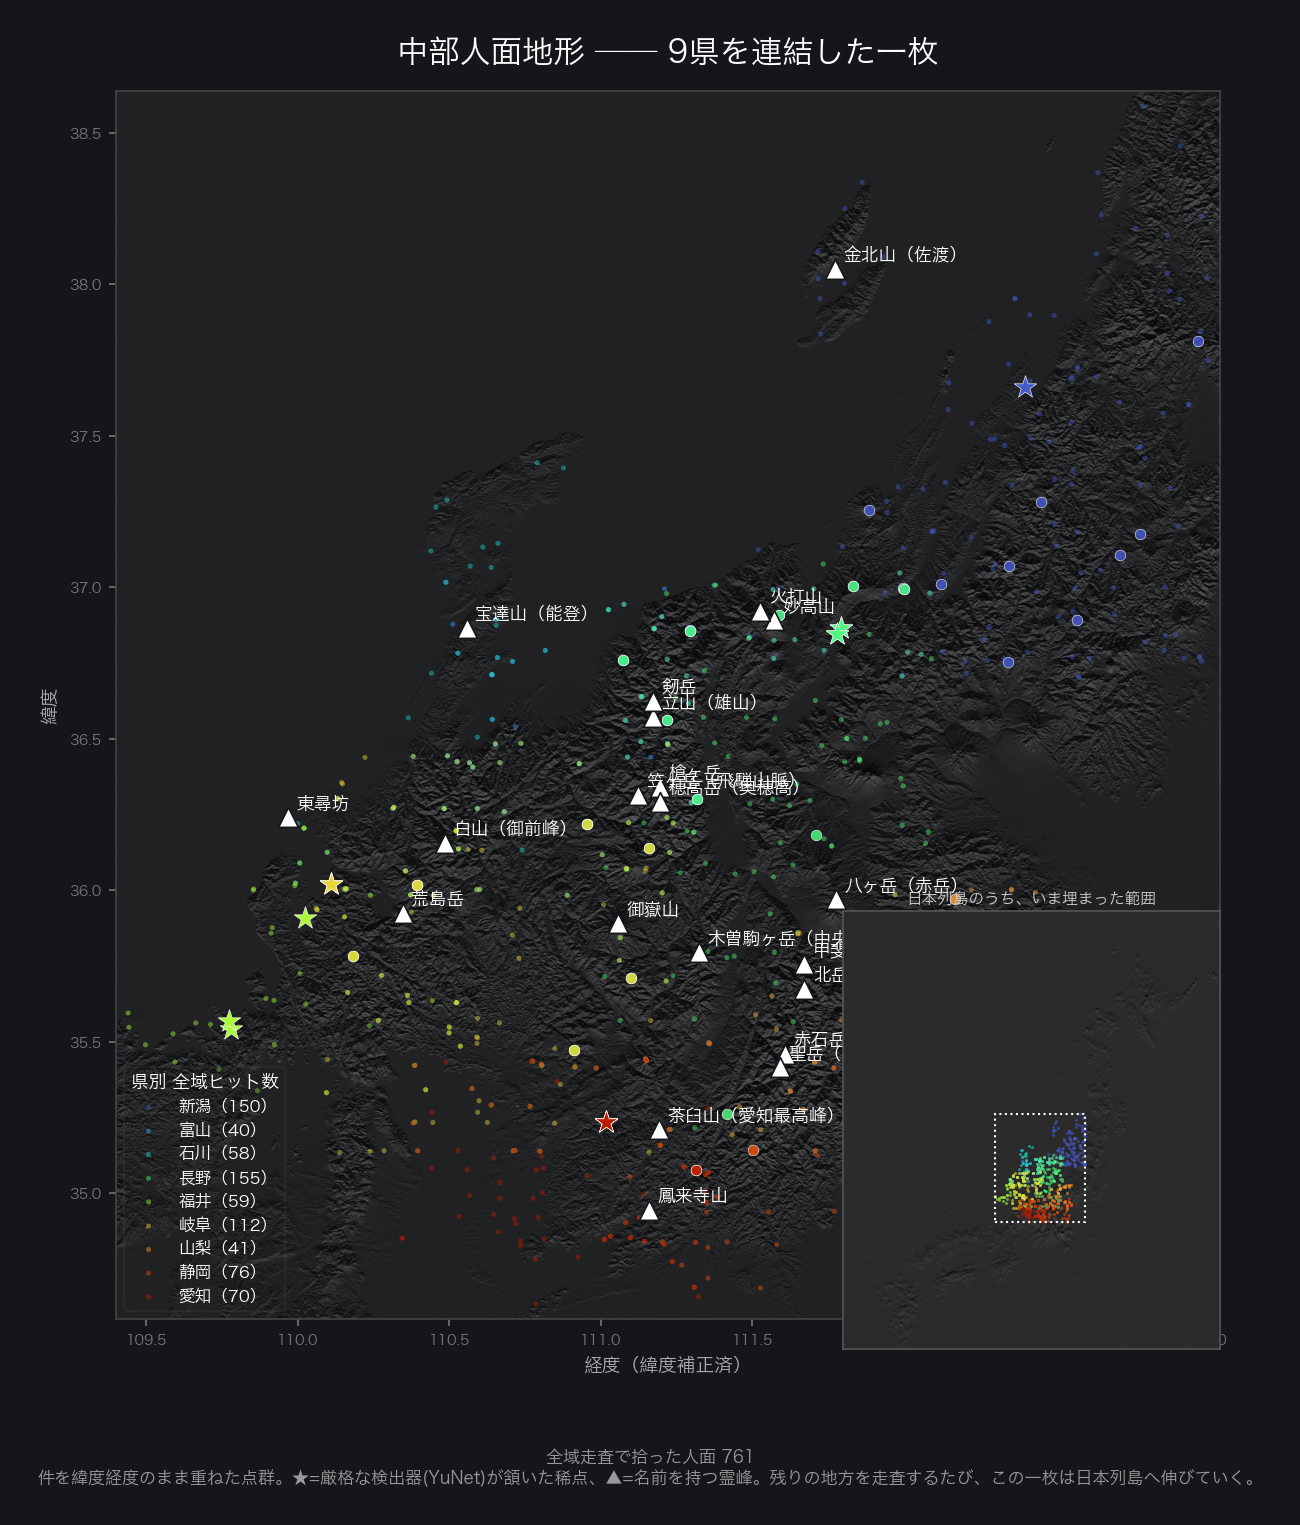This screenshot has height=1525, width=1300.
Task: Click the lime star left of 荒島岳
Action: 306,918
